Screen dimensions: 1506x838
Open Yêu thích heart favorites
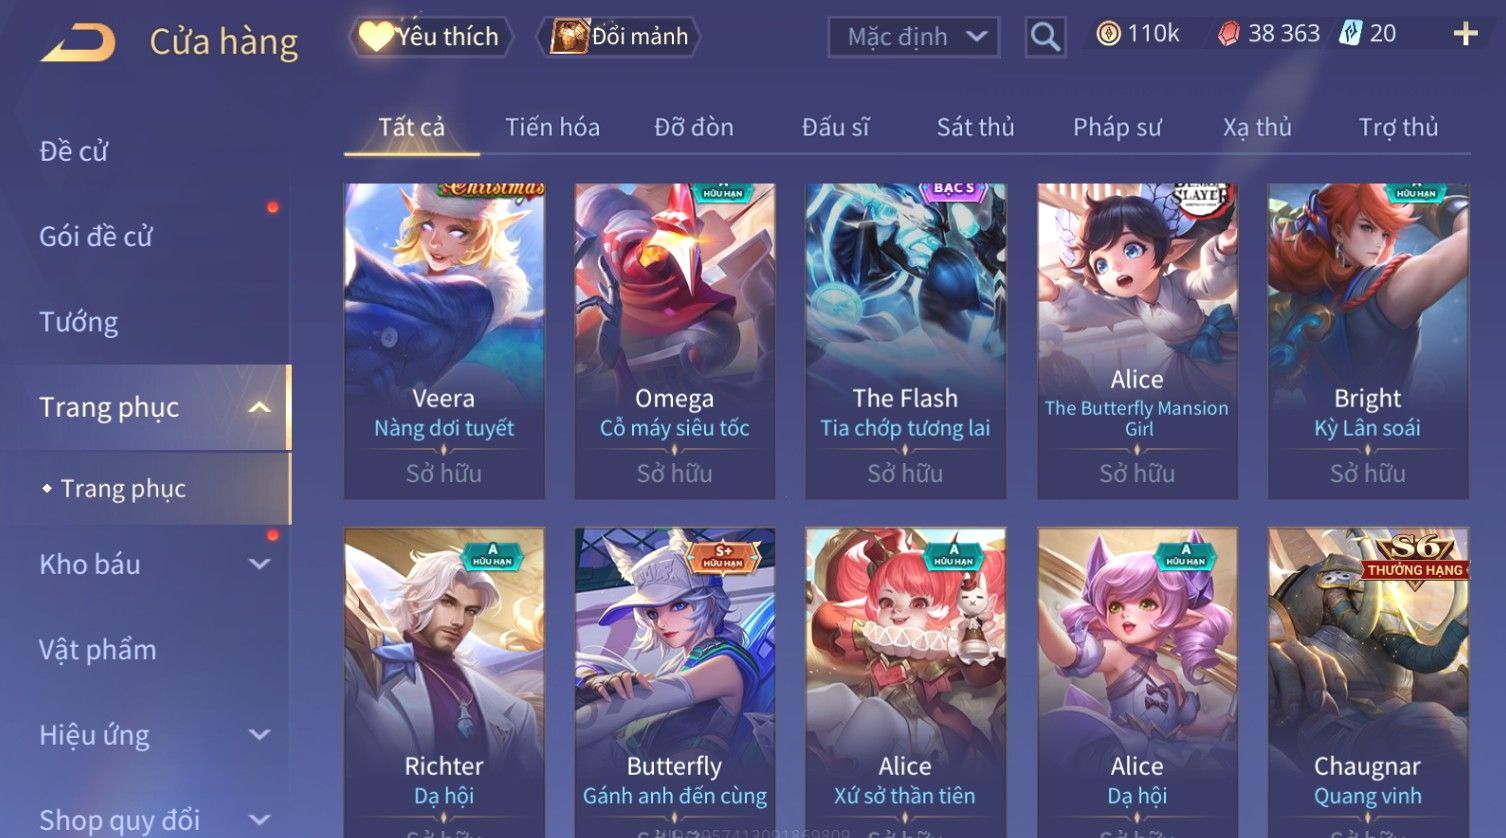coord(431,37)
